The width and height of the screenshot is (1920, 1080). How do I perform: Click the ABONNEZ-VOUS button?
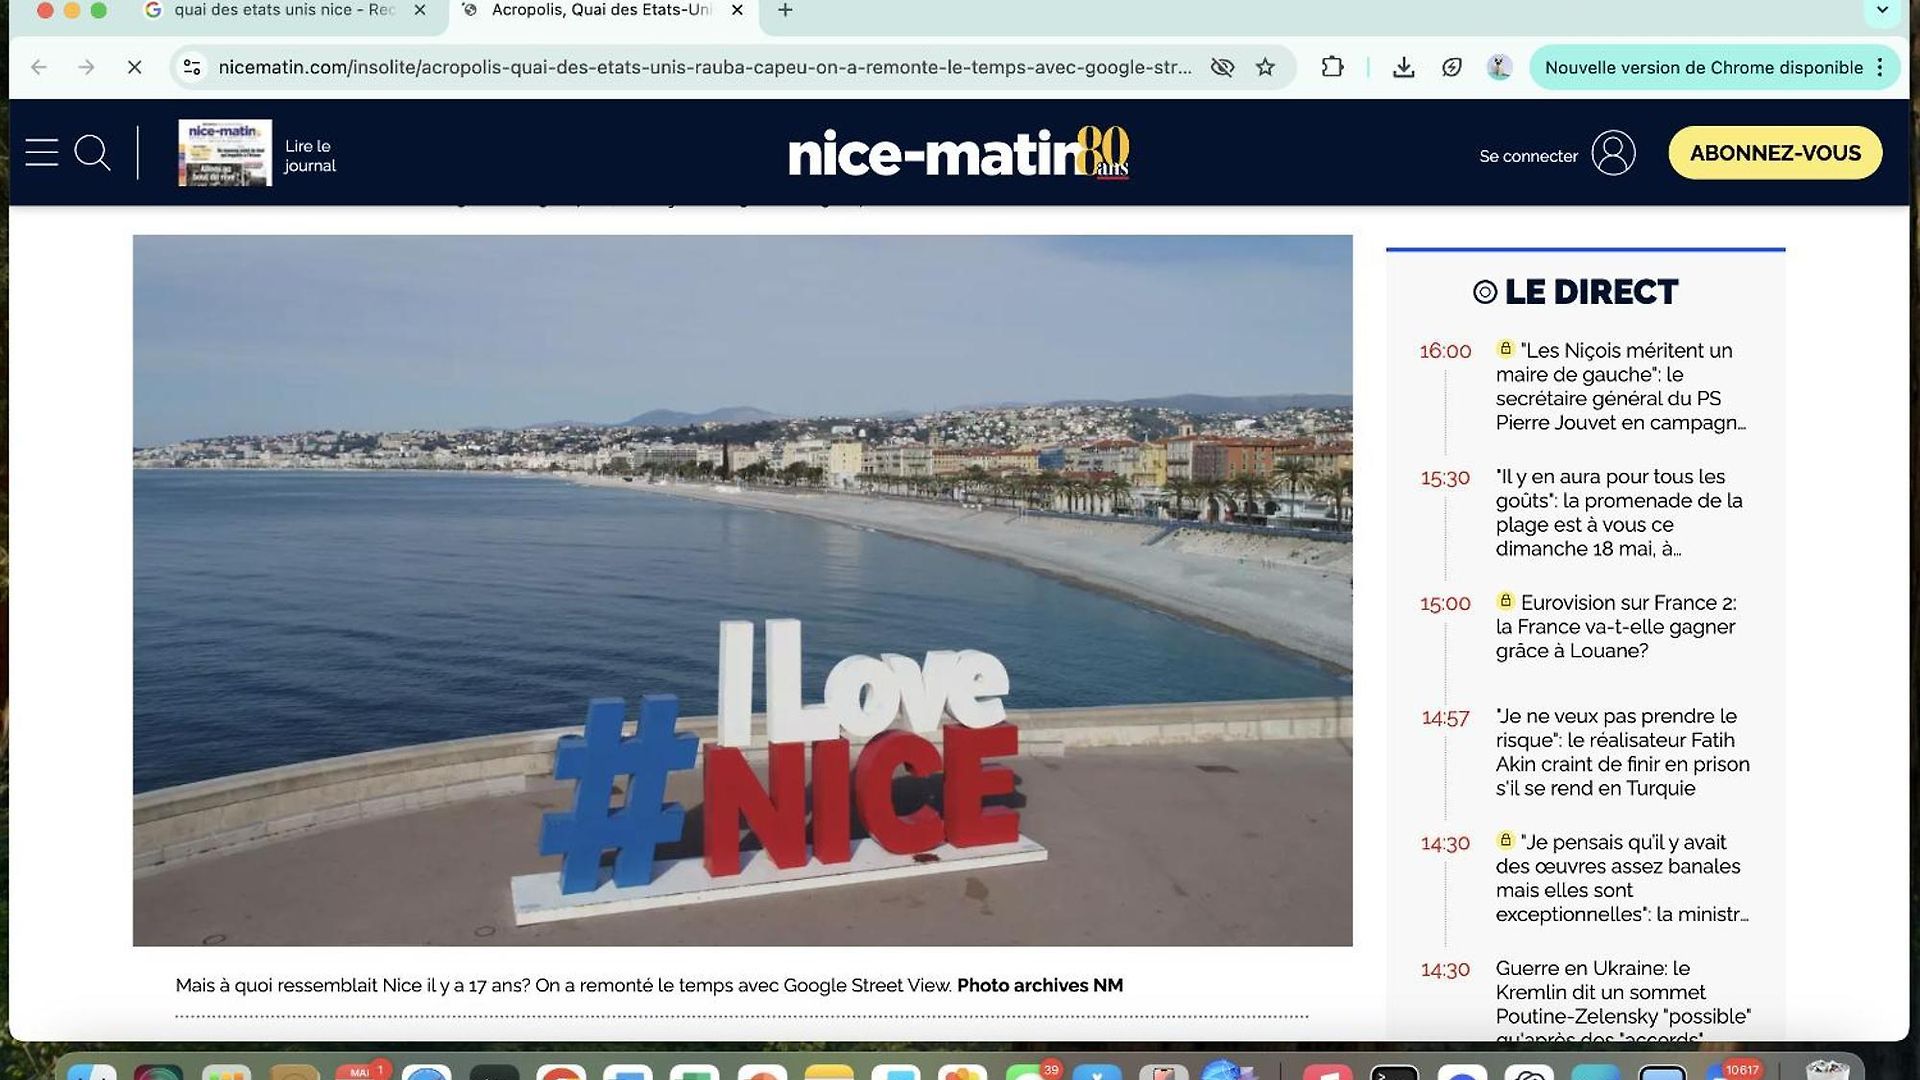click(x=1775, y=153)
